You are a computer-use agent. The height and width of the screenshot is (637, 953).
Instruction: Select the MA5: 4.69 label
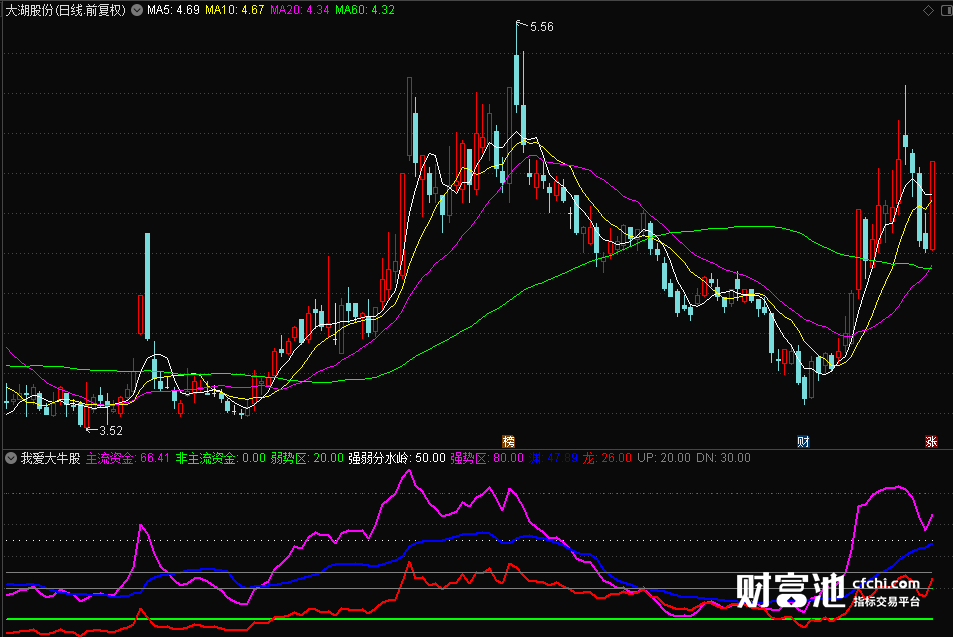[x=173, y=10]
